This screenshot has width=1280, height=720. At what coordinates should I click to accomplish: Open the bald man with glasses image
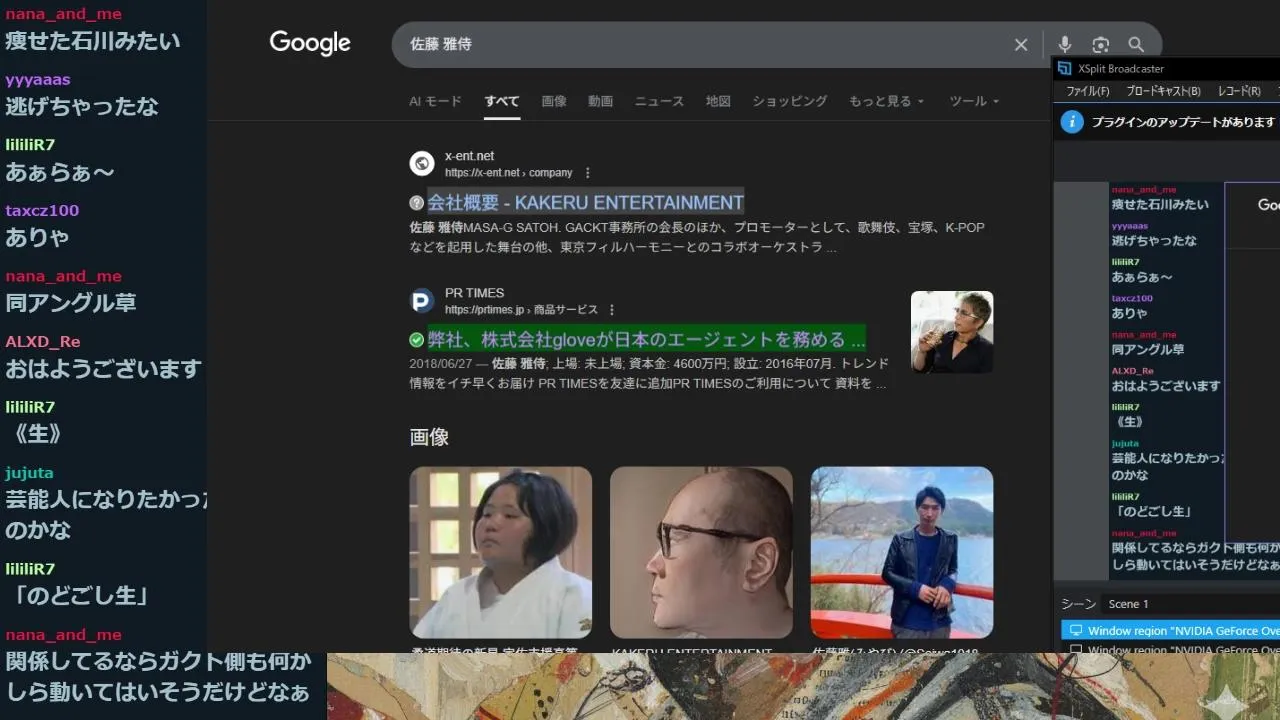point(701,552)
